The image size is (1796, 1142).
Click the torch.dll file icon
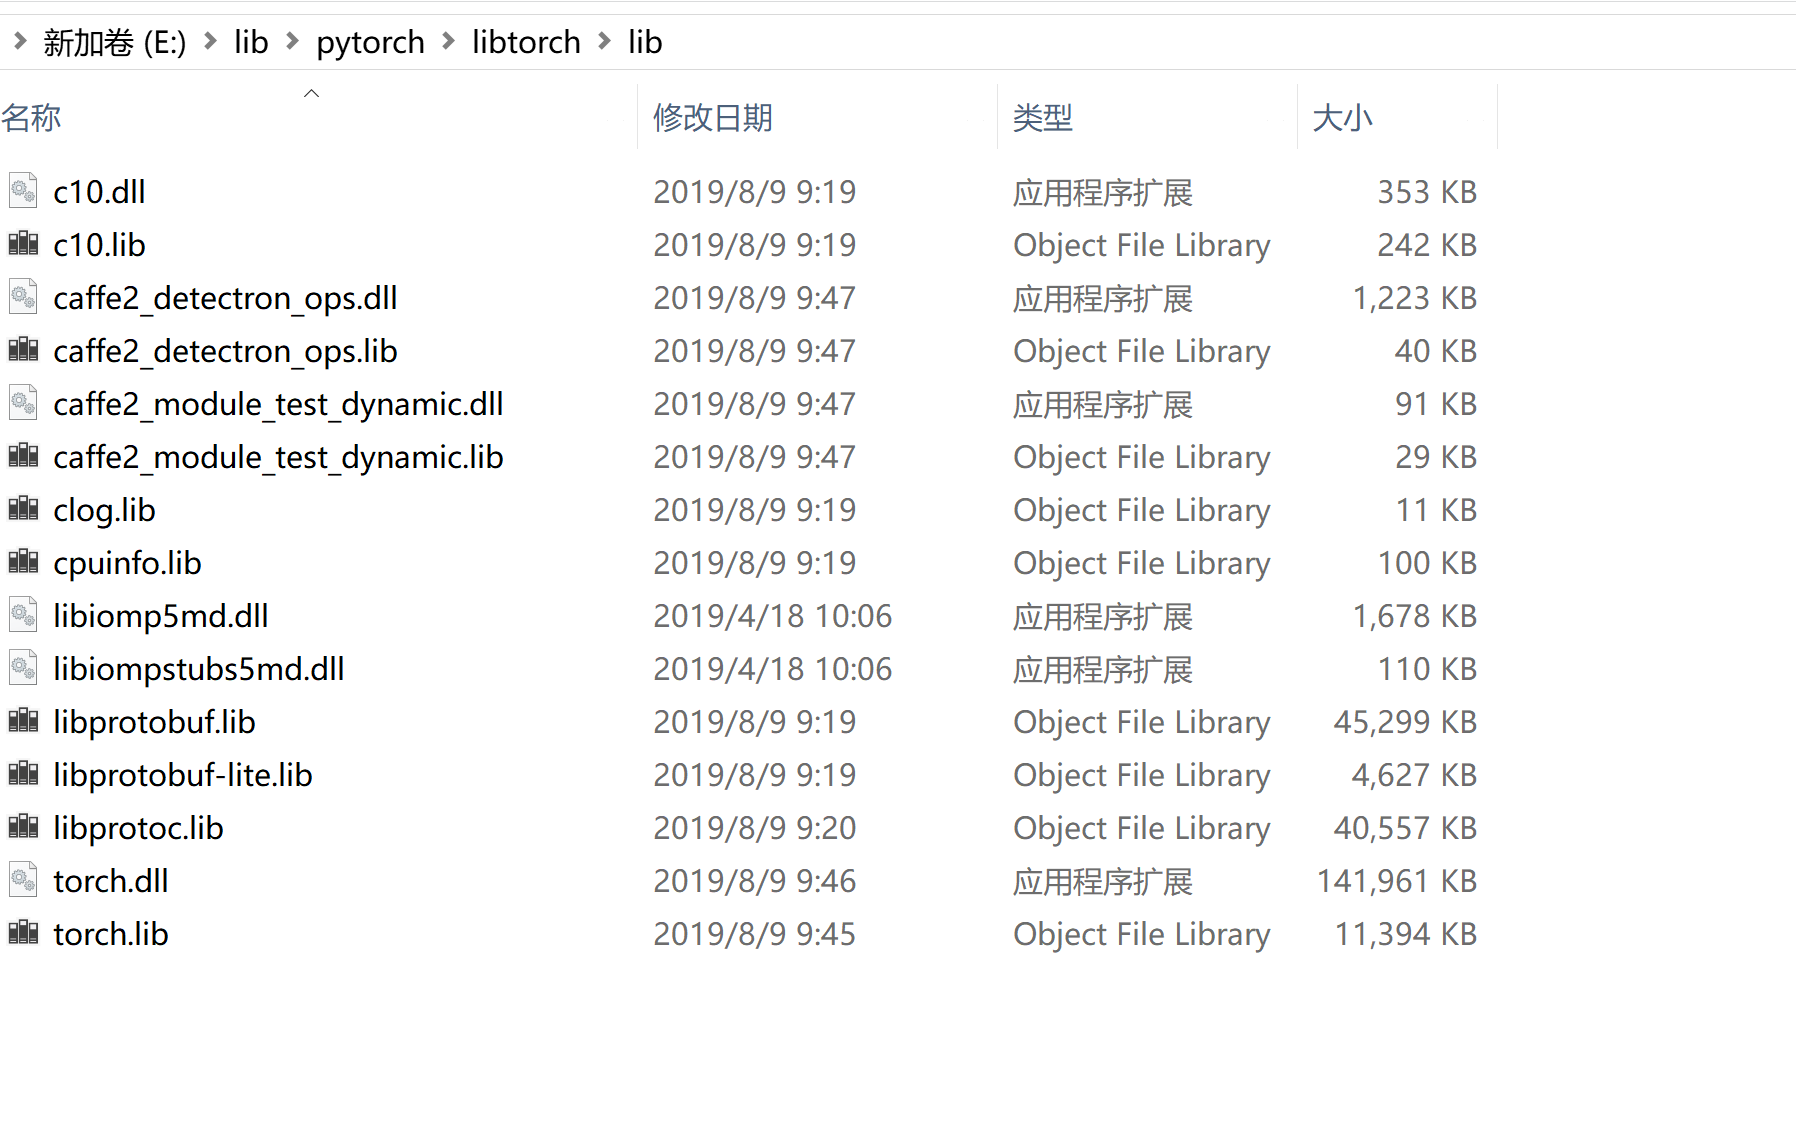click(23, 879)
